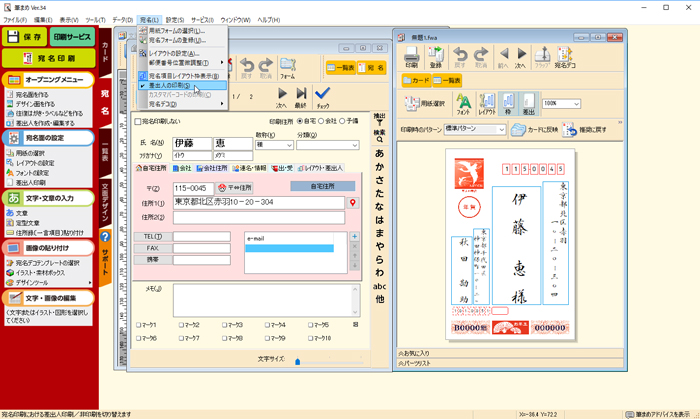This screenshot has width=700, height=419.
Task: Tick the マーク1 checkbox
Action: [x=138, y=325]
